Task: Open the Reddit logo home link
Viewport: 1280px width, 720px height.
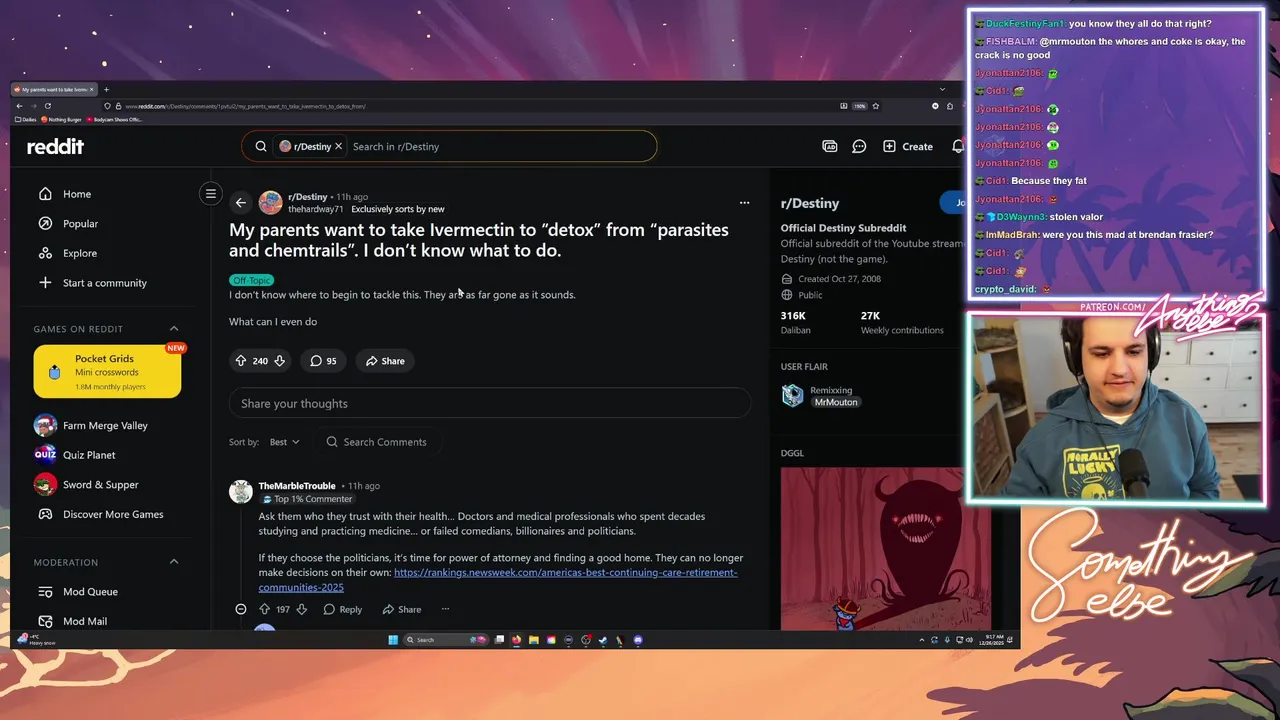Action: (x=55, y=146)
